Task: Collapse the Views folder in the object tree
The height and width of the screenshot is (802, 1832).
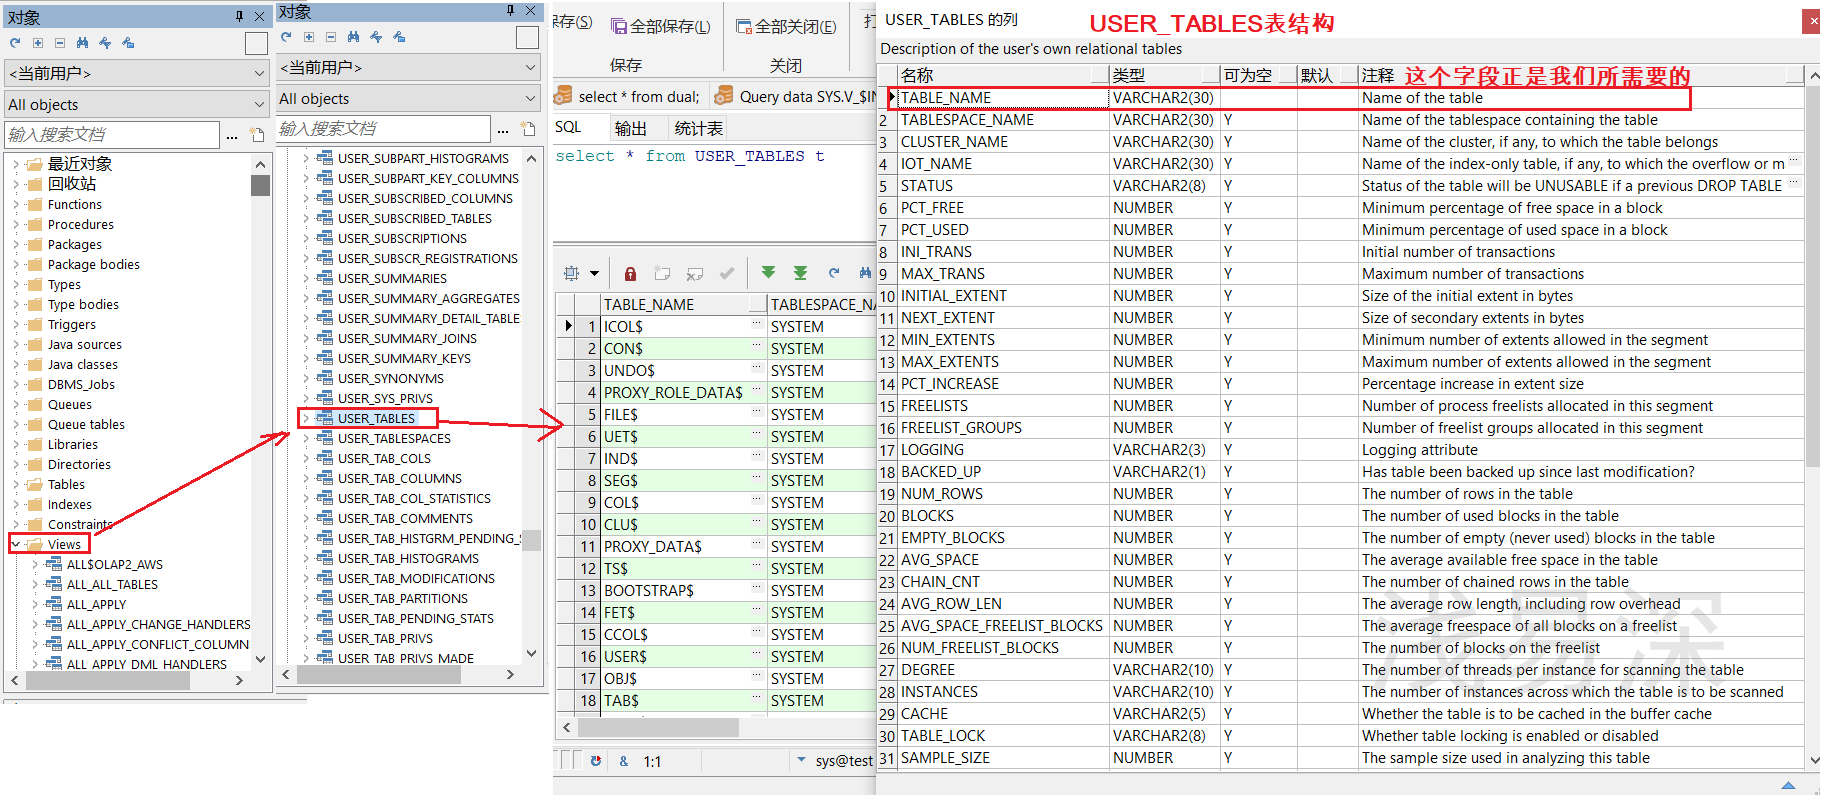Action: pos(16,544)
